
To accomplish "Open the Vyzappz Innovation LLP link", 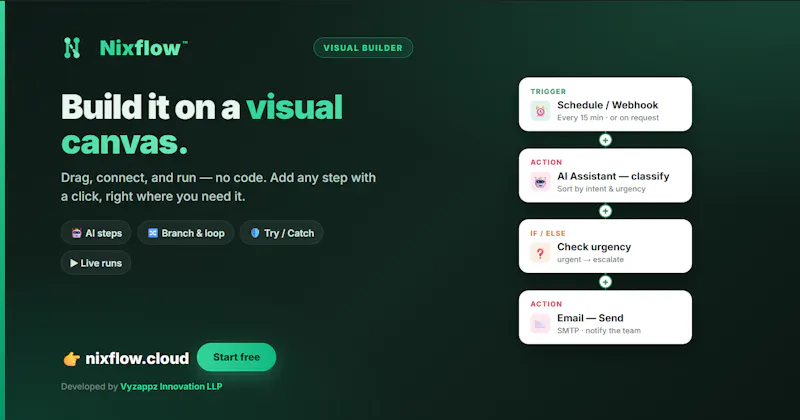I will (x=171, y=387).
